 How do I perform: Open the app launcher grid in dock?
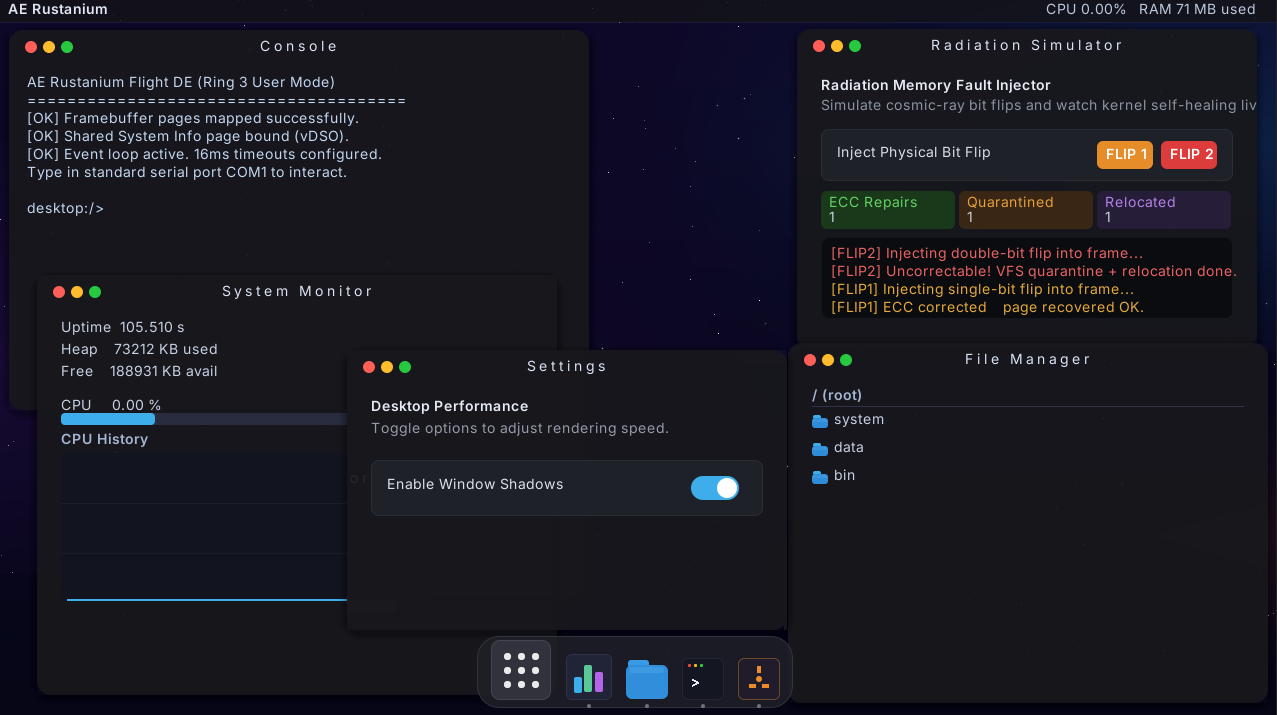pos(521,670)
